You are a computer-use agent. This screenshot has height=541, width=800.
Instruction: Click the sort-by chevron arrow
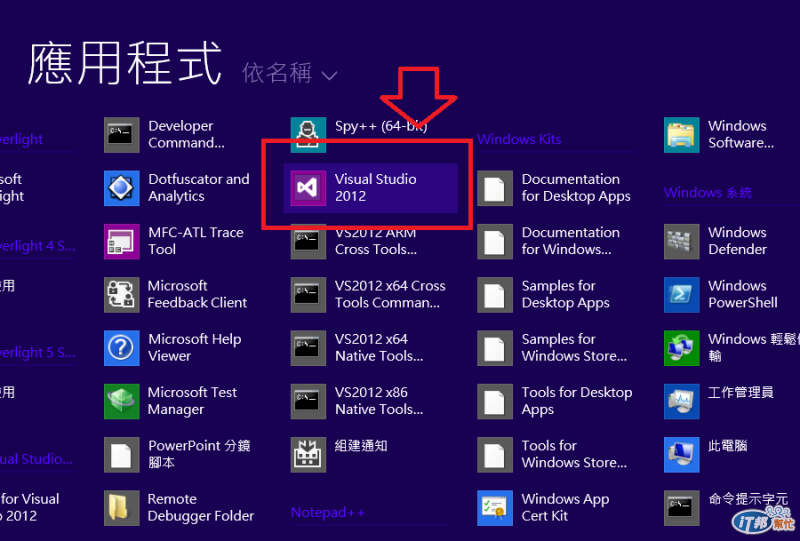330,76
